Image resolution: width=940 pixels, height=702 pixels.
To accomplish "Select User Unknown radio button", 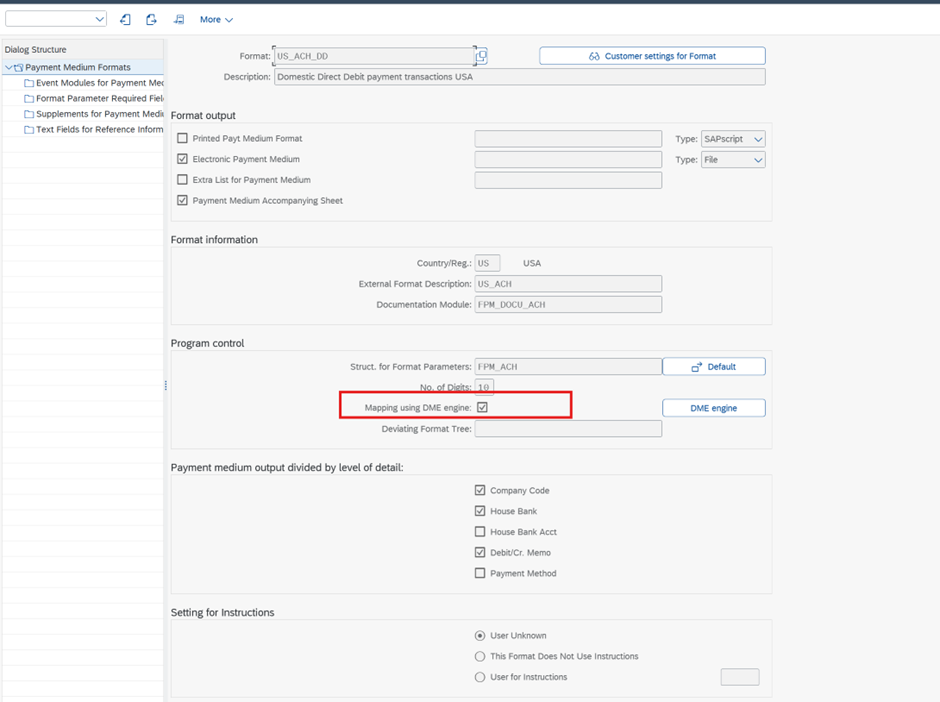I will [480, 635].
